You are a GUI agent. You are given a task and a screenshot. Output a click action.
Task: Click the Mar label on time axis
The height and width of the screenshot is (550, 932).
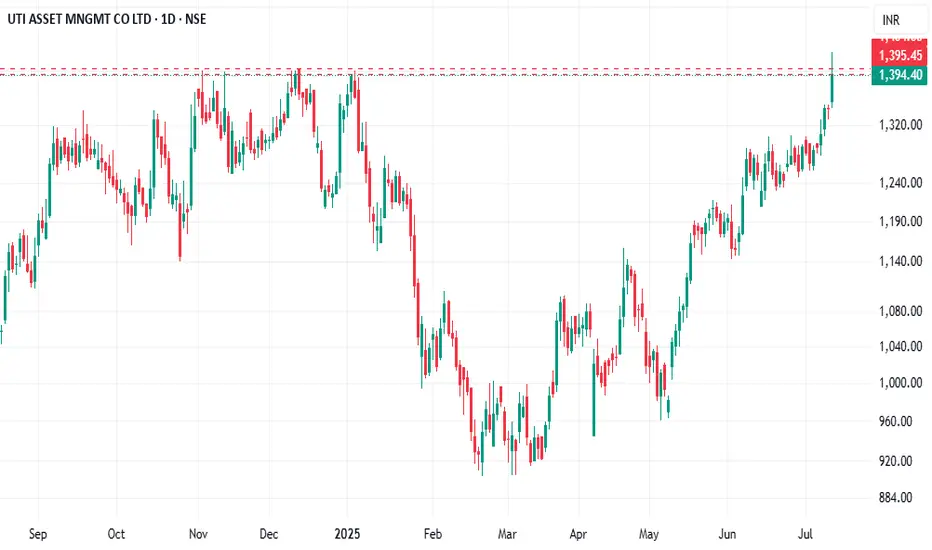pos(507,533)
